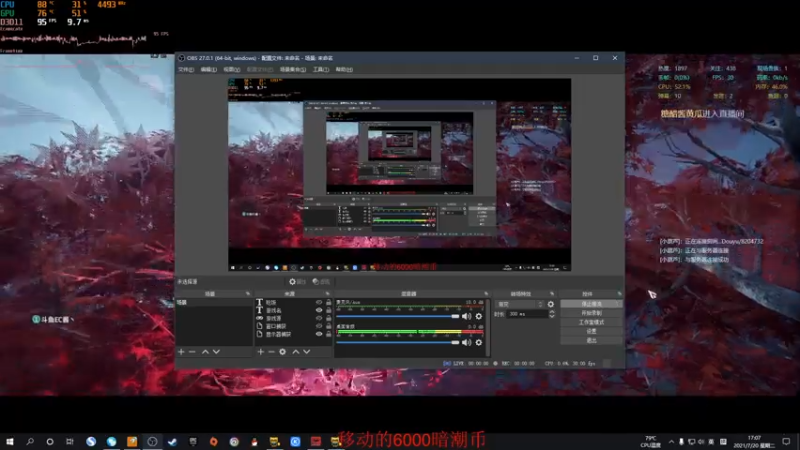Open 设置 from Controls panel
Viewport: 800px width, 450px height.
pos(591,331)
